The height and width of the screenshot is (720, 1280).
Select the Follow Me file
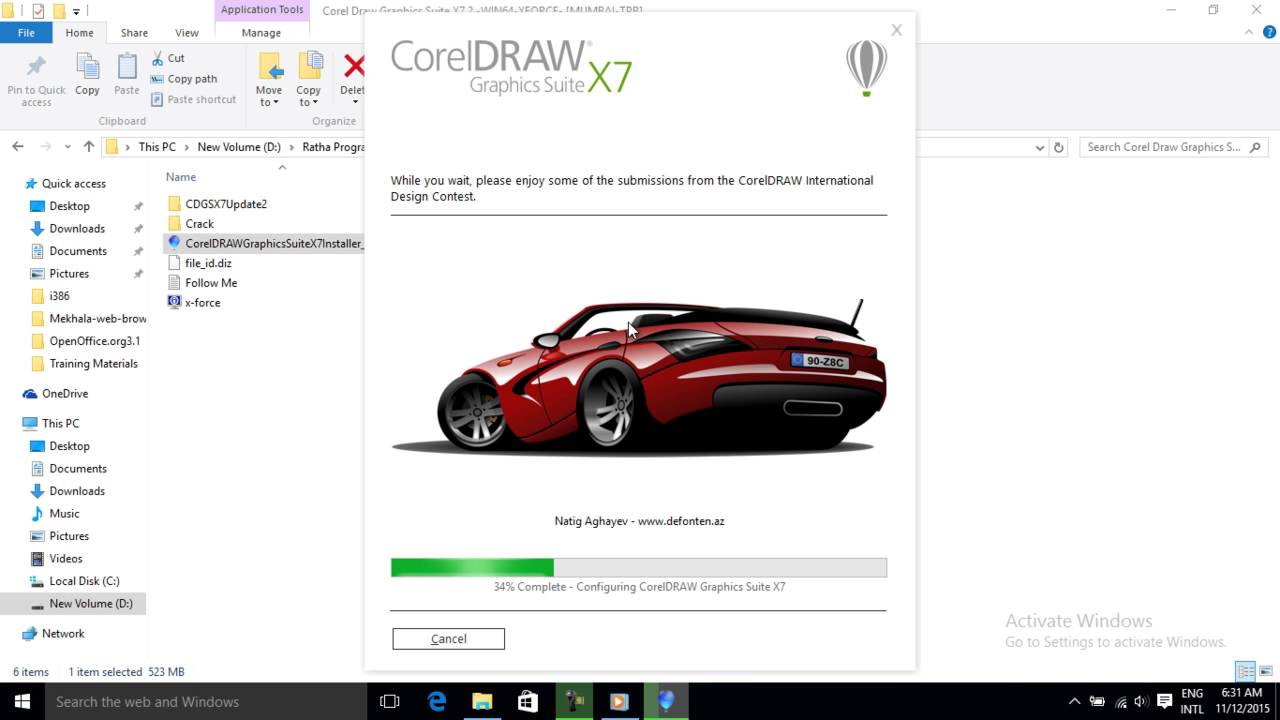[x=211, y=283]
